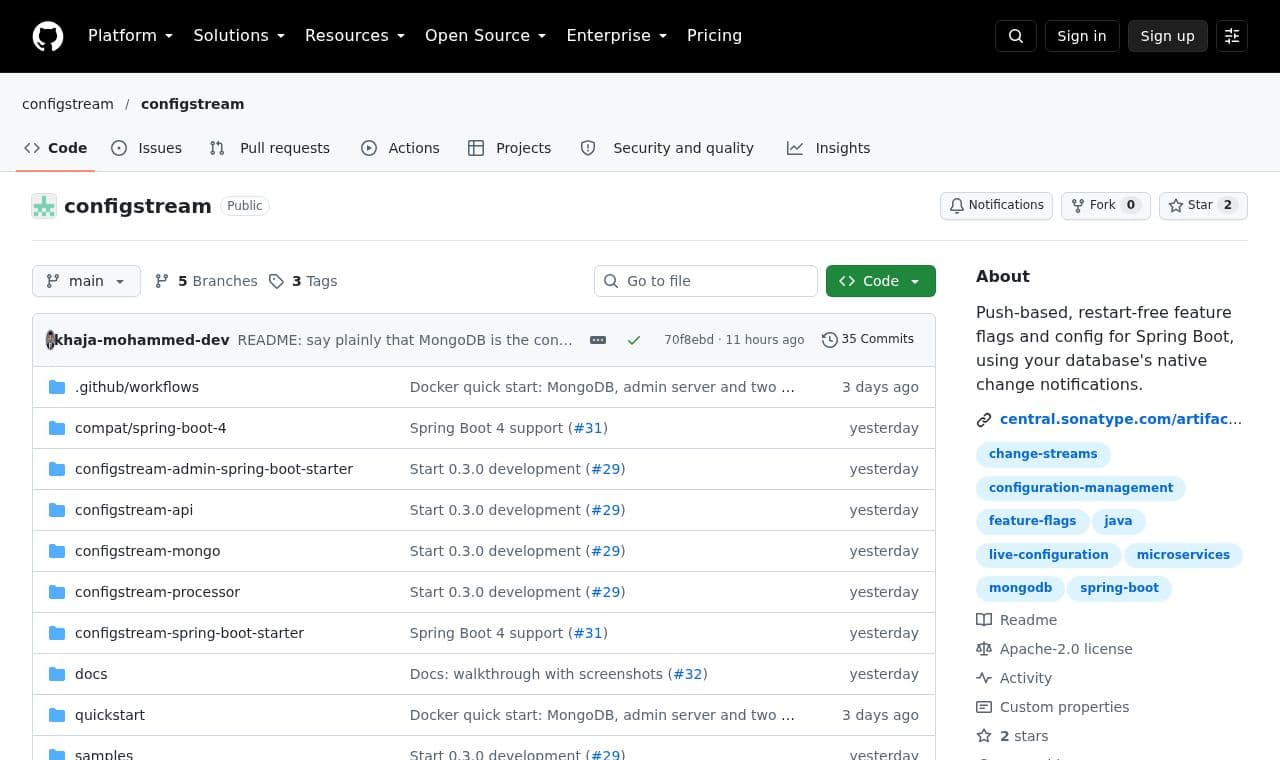Open appearance settings icon in header

(x=1232, y=36)
